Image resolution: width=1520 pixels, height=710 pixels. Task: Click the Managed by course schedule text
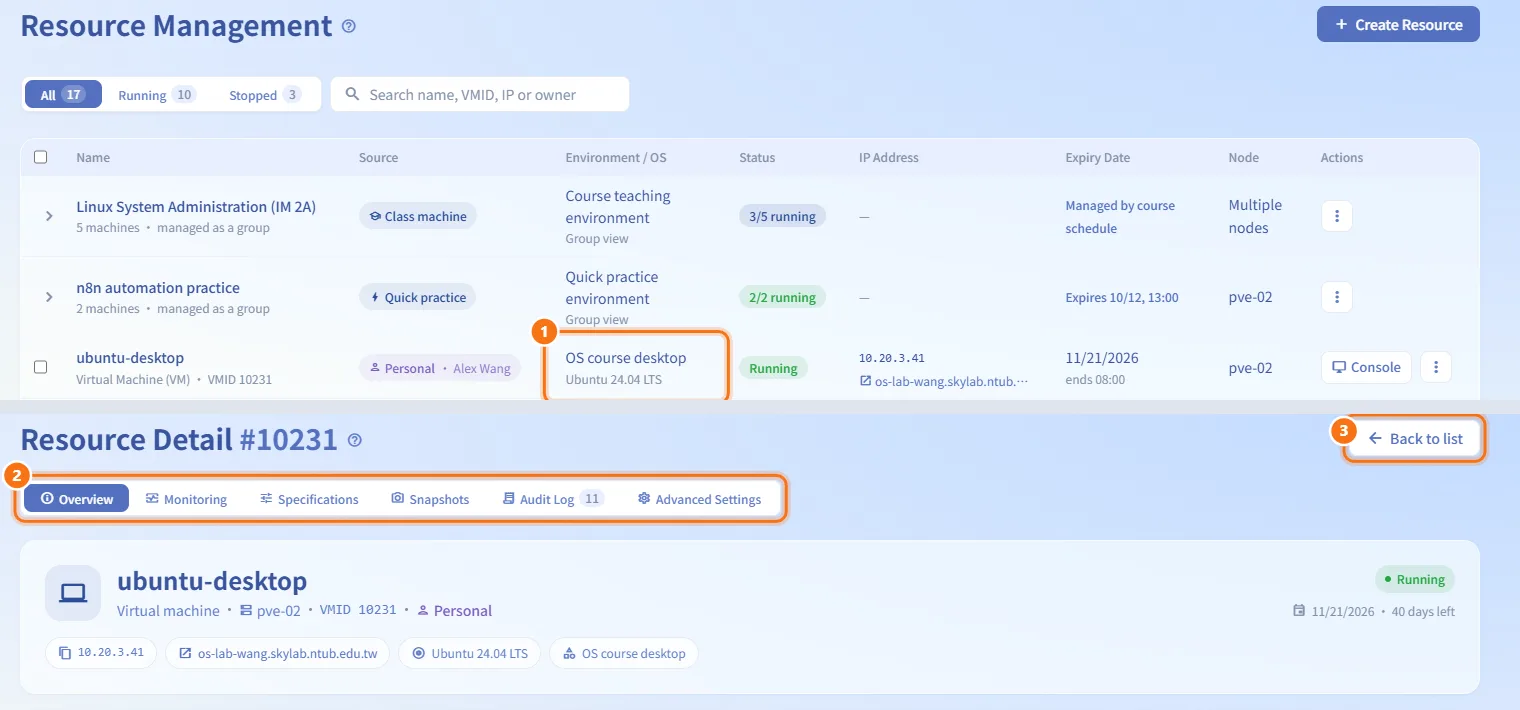point(1120,217)
